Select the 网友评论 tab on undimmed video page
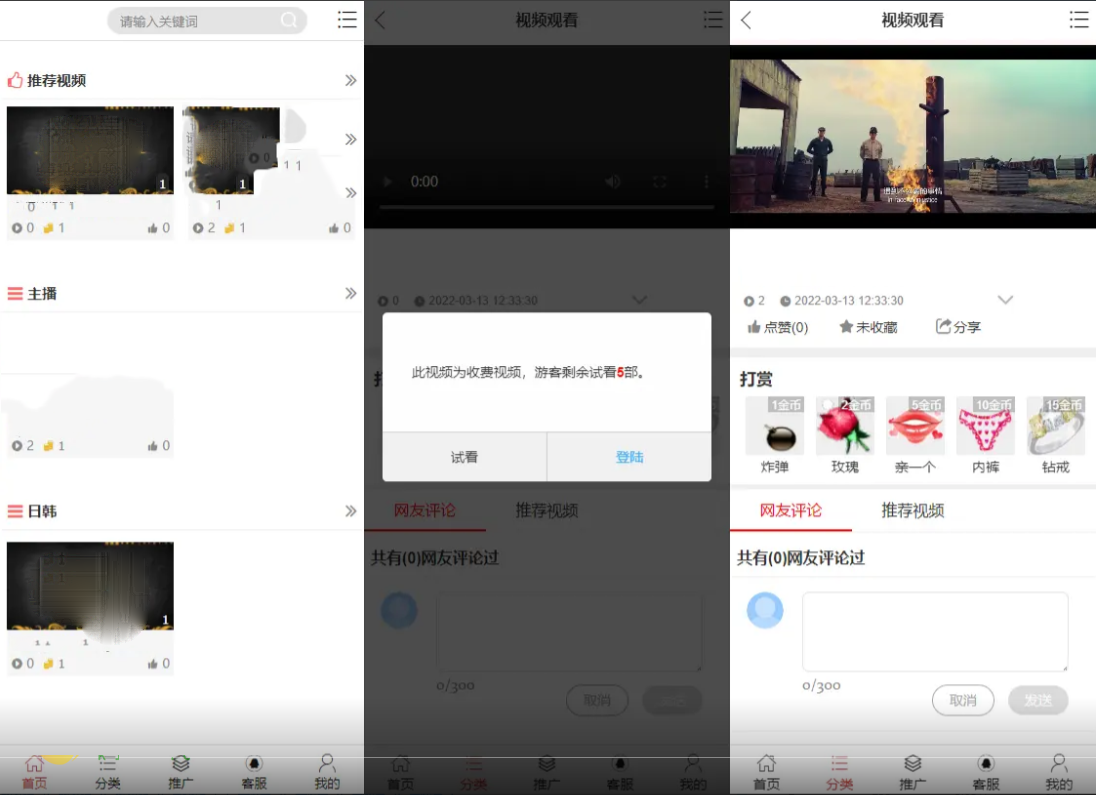This screenshot has height=795, width=1096. click(x=790, y=510)
